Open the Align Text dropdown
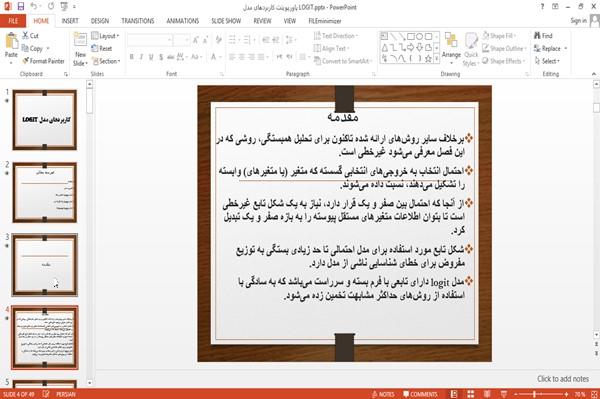The width and height of the screenshot is (600, 399). [x=331, y=49]
